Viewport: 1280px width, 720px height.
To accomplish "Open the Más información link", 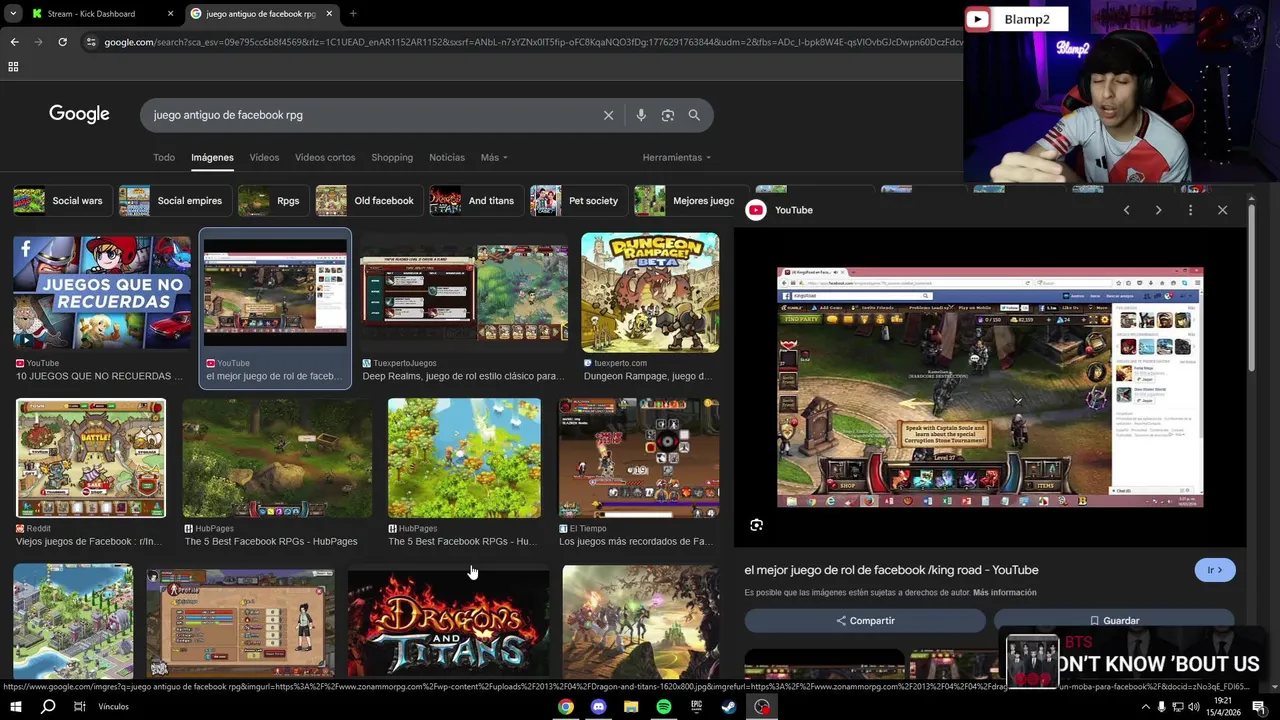I will (1004, 593).
